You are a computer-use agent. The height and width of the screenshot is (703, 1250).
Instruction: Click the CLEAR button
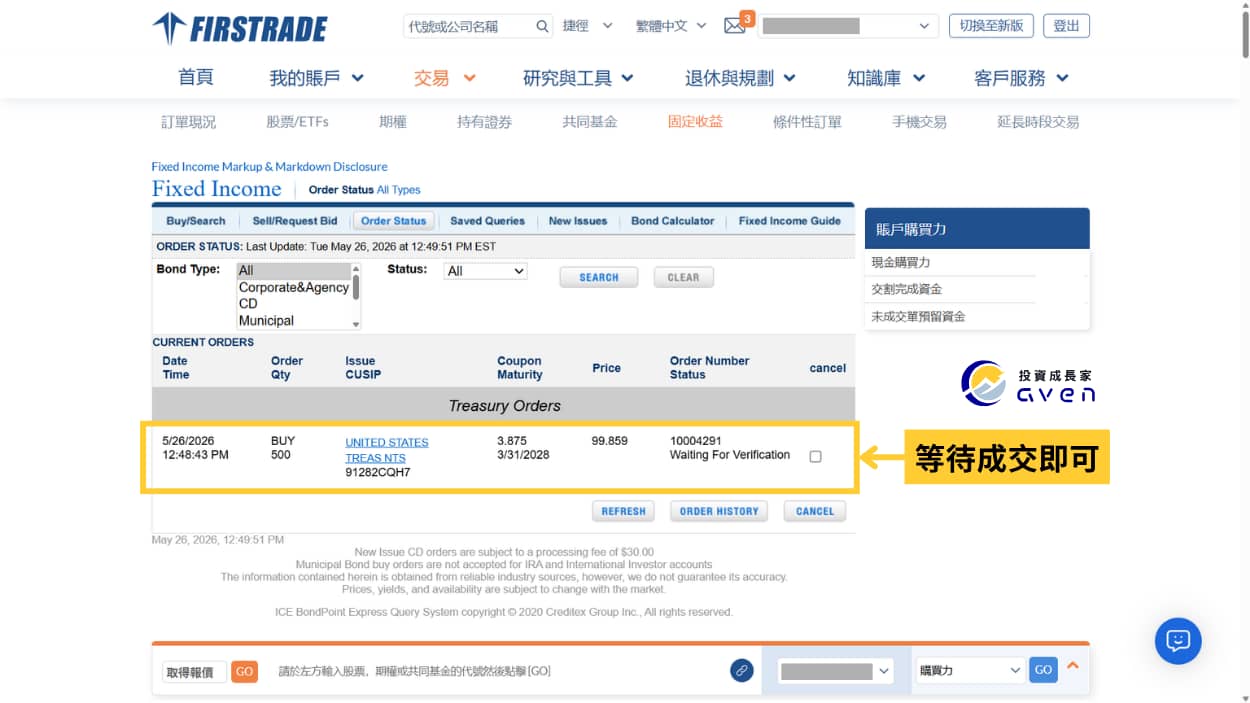coord(684,277)
